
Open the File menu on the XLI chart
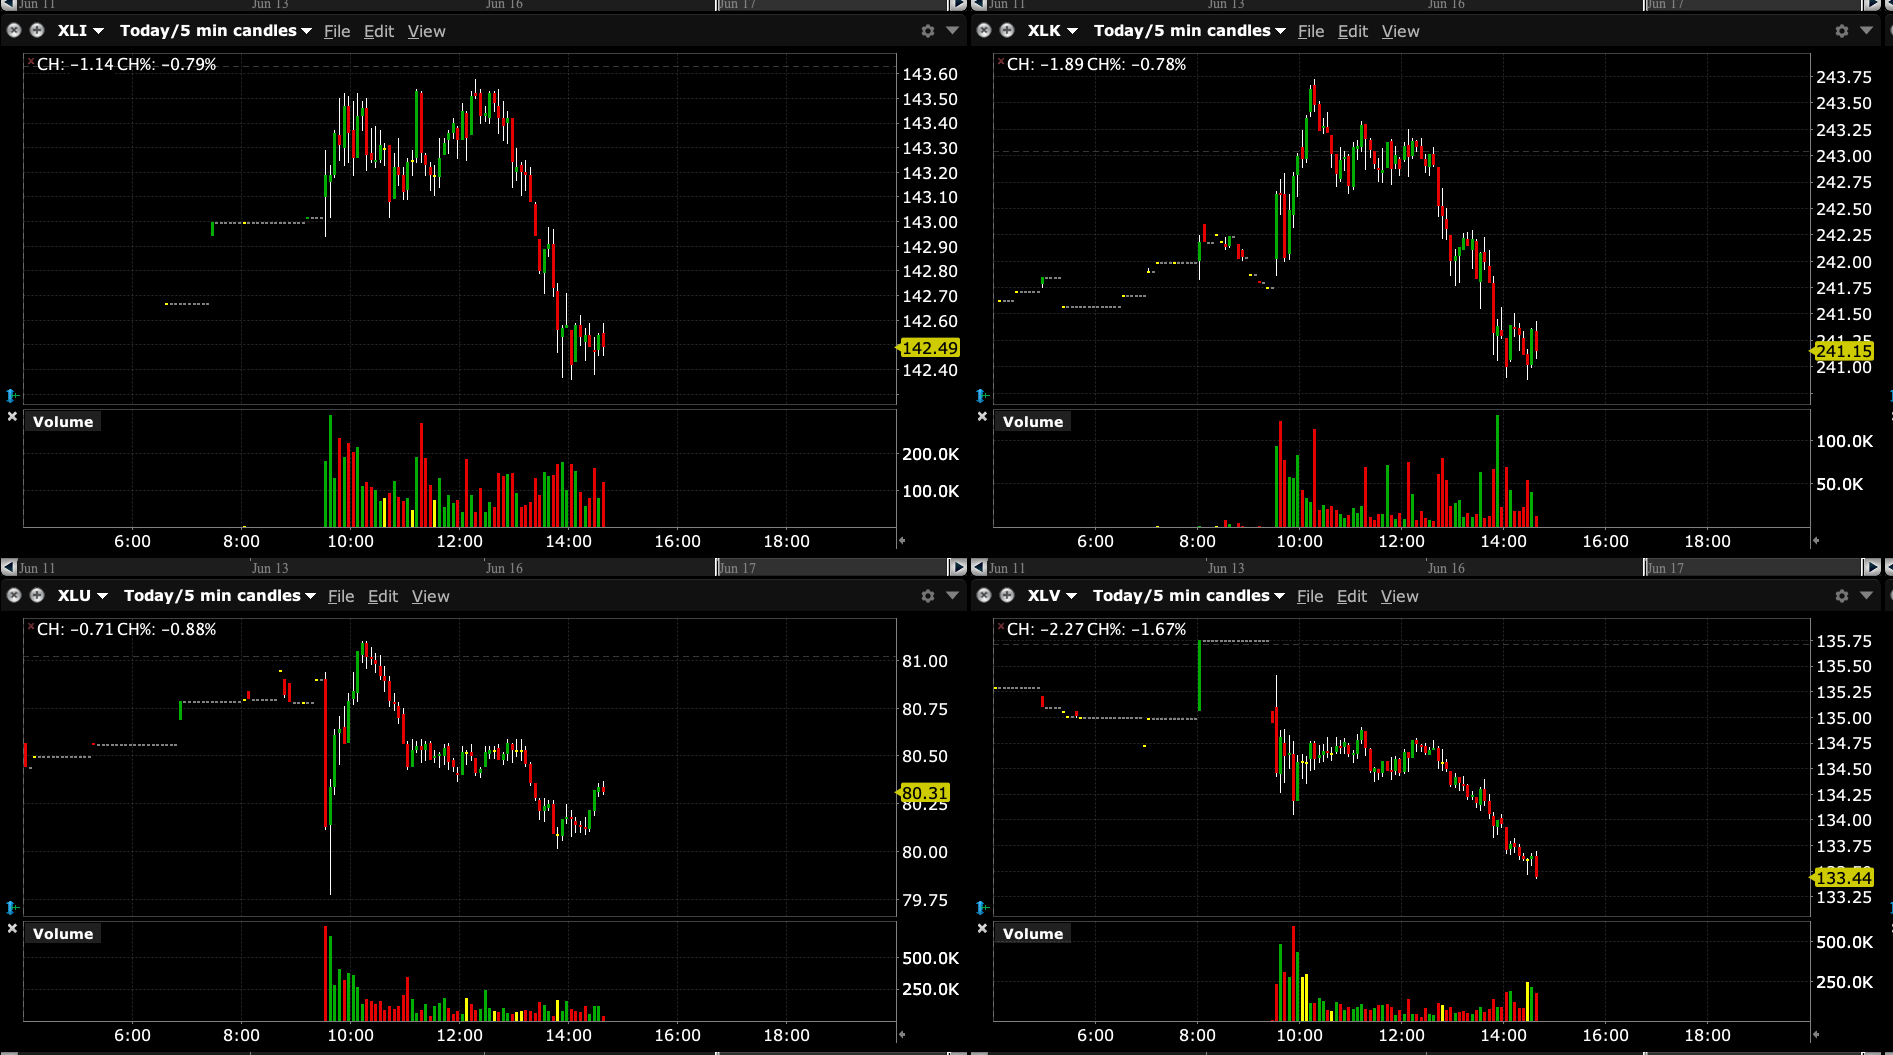pos(337,32)
